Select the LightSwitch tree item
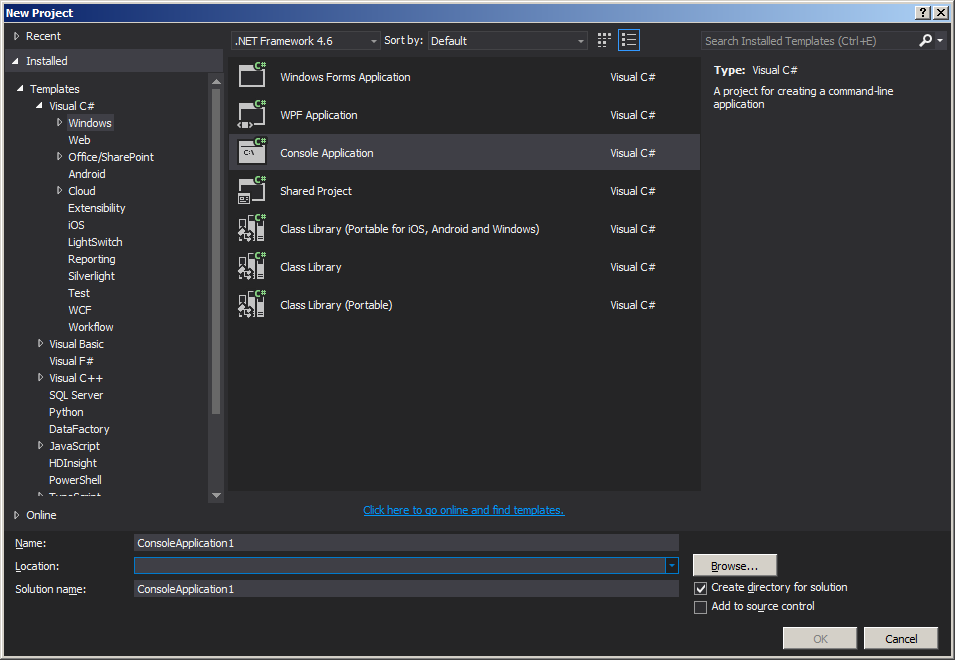Image resolution: width=955 pixels, height=660 pixels. [x=95, y=241]
